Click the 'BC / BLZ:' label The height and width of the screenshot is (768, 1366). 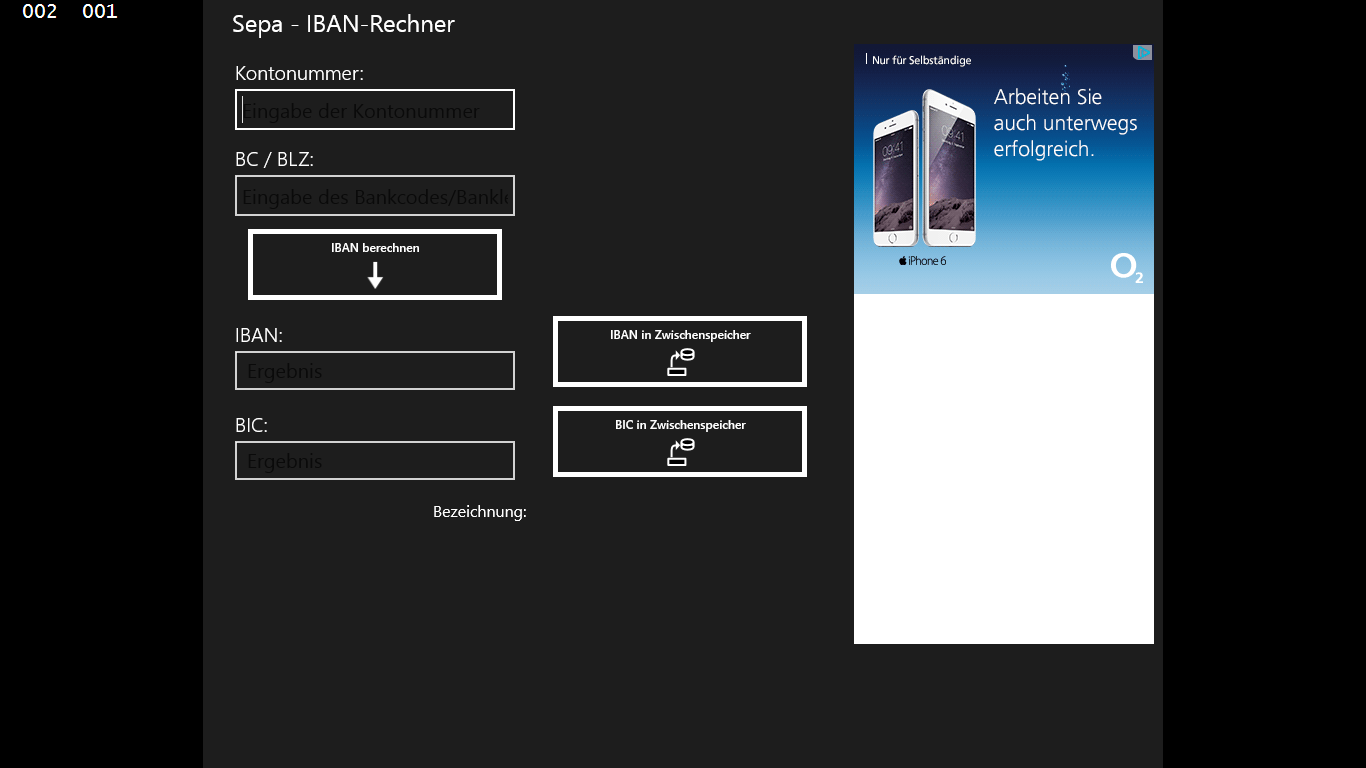click(275, 159)
